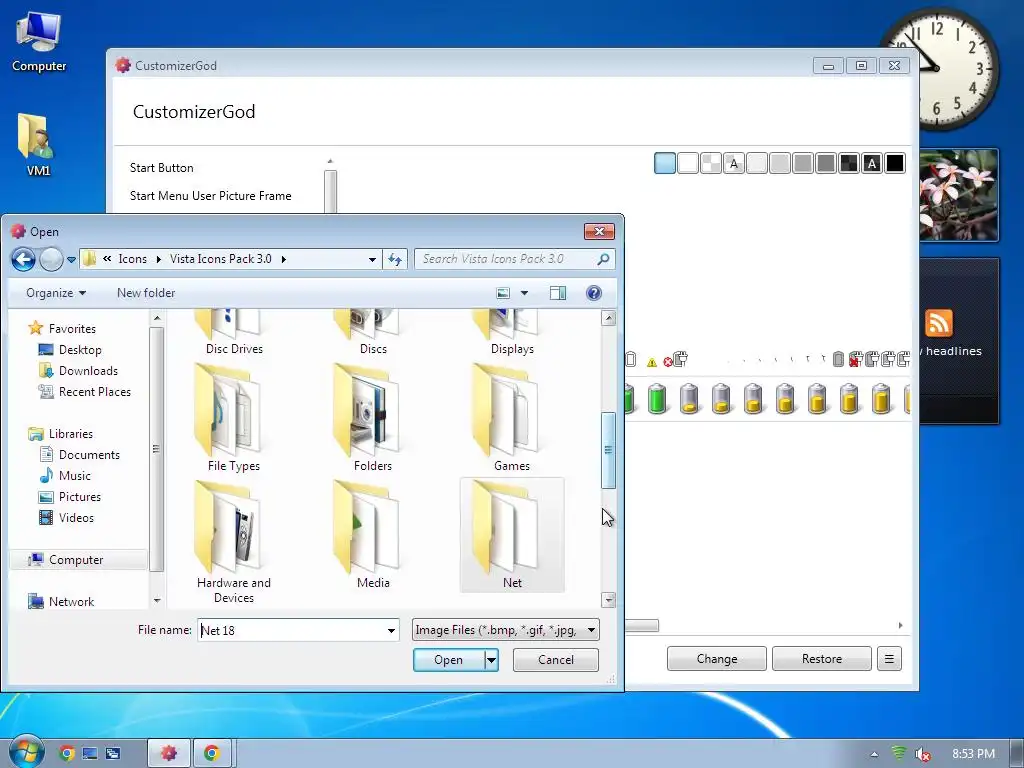
Task: Open the Organize dropdown
Action: click(56, 293)
